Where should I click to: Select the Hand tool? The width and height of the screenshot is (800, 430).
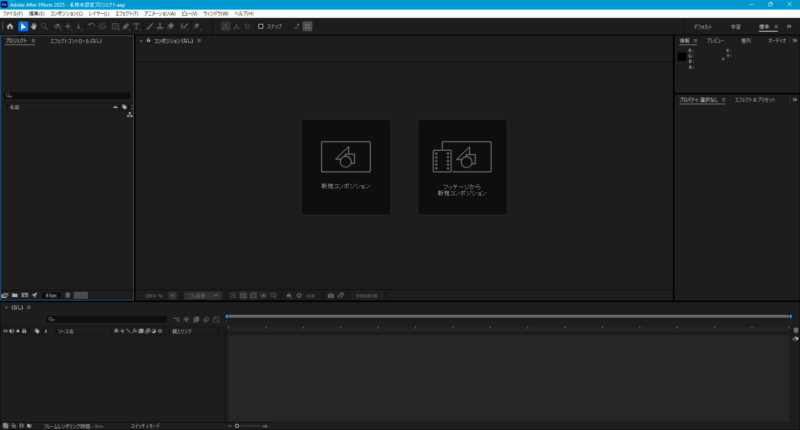(34, 27)
